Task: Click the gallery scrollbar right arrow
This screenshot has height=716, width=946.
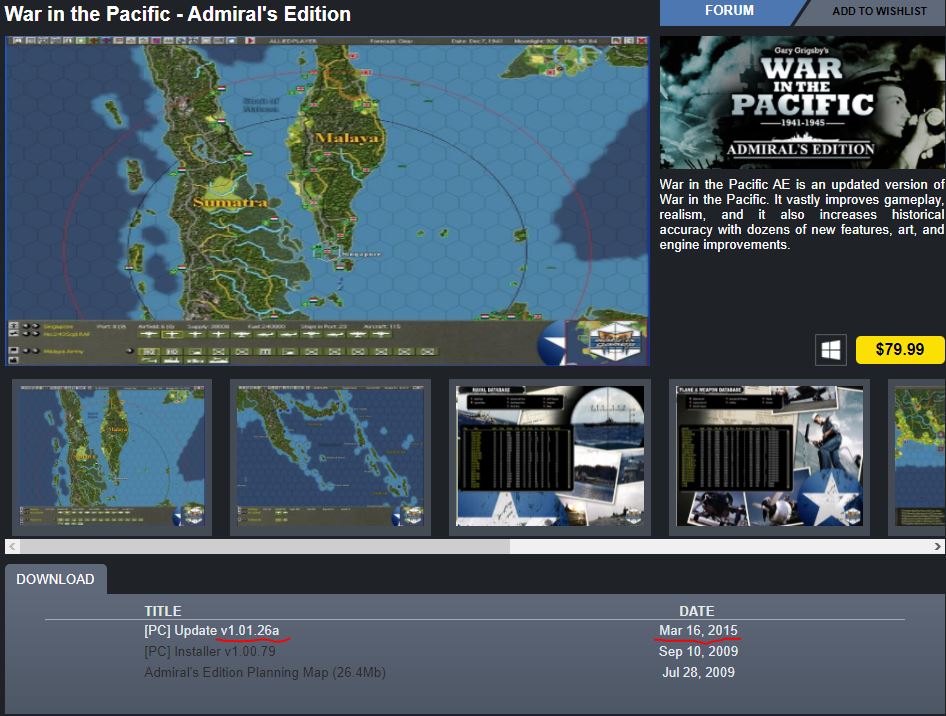Action: (x=937, y=547)
